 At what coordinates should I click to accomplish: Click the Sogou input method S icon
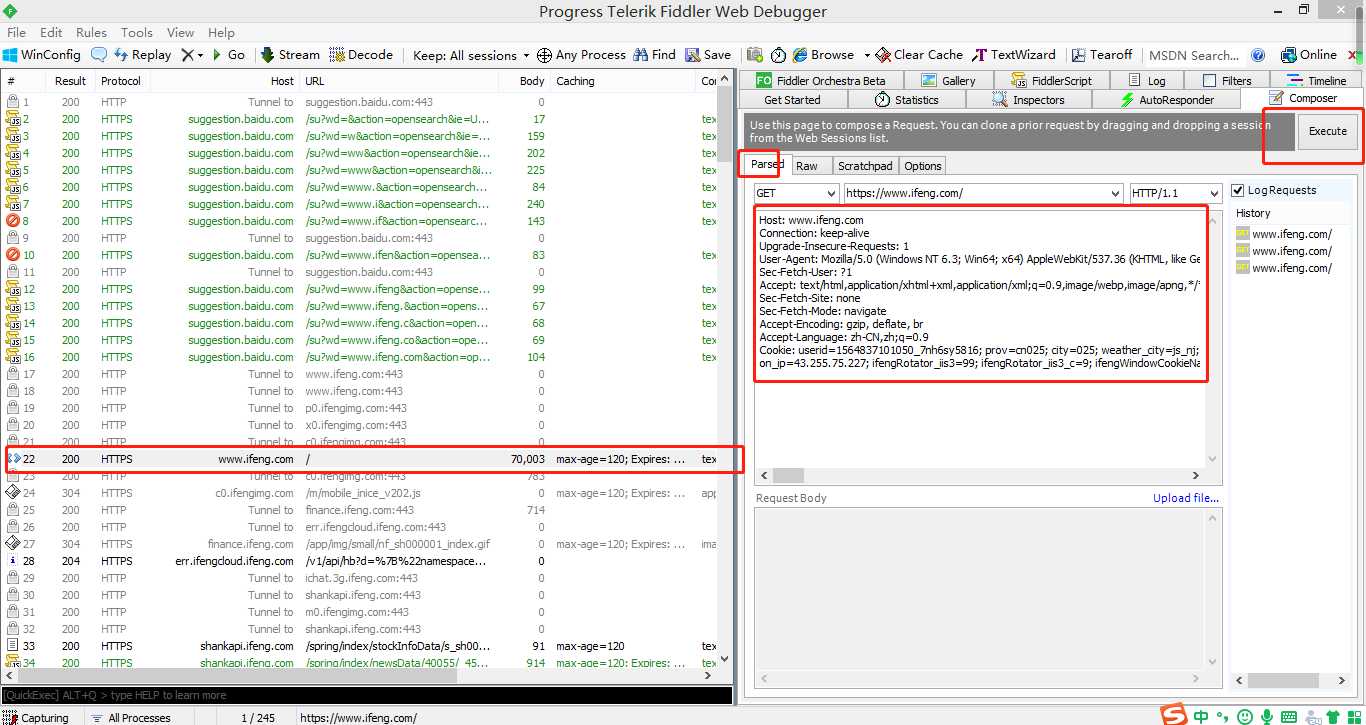click(x=1174, y=716)
